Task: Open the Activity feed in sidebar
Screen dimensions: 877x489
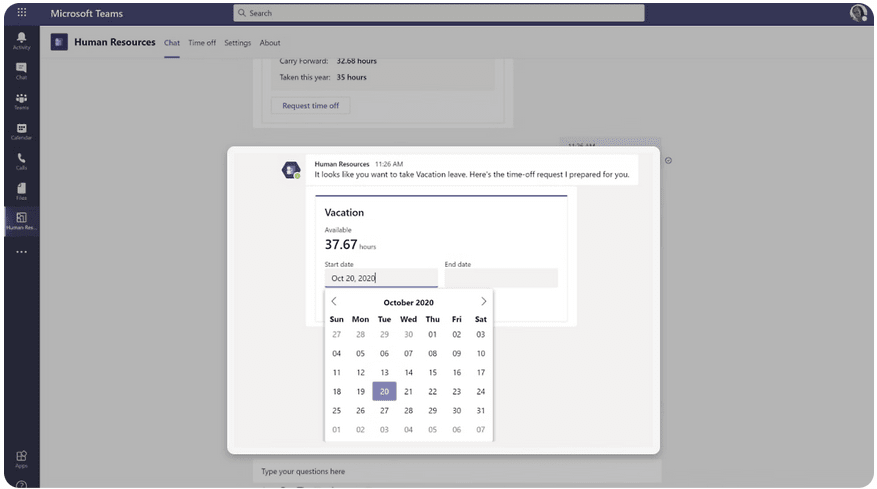Action: [x=21, y=40]
